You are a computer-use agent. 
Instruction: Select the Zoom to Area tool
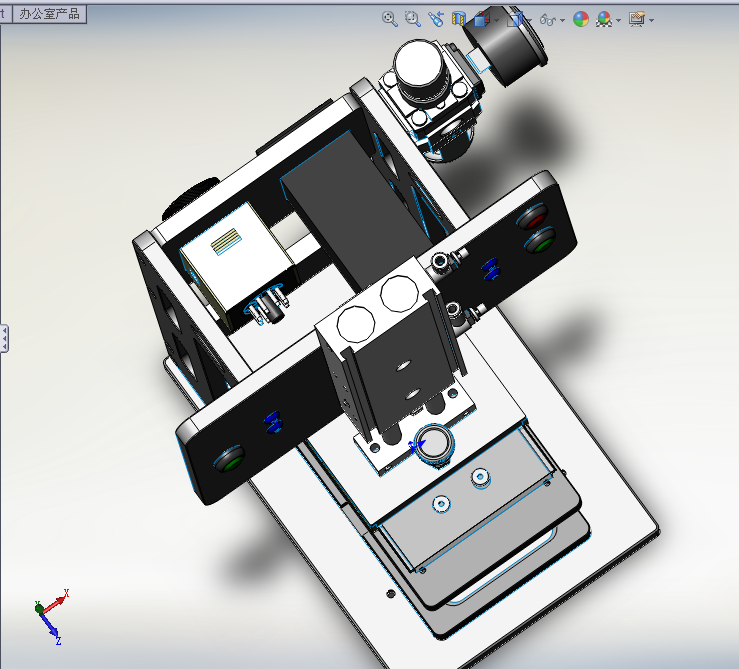pyautogui.click(x=413, y=19)
